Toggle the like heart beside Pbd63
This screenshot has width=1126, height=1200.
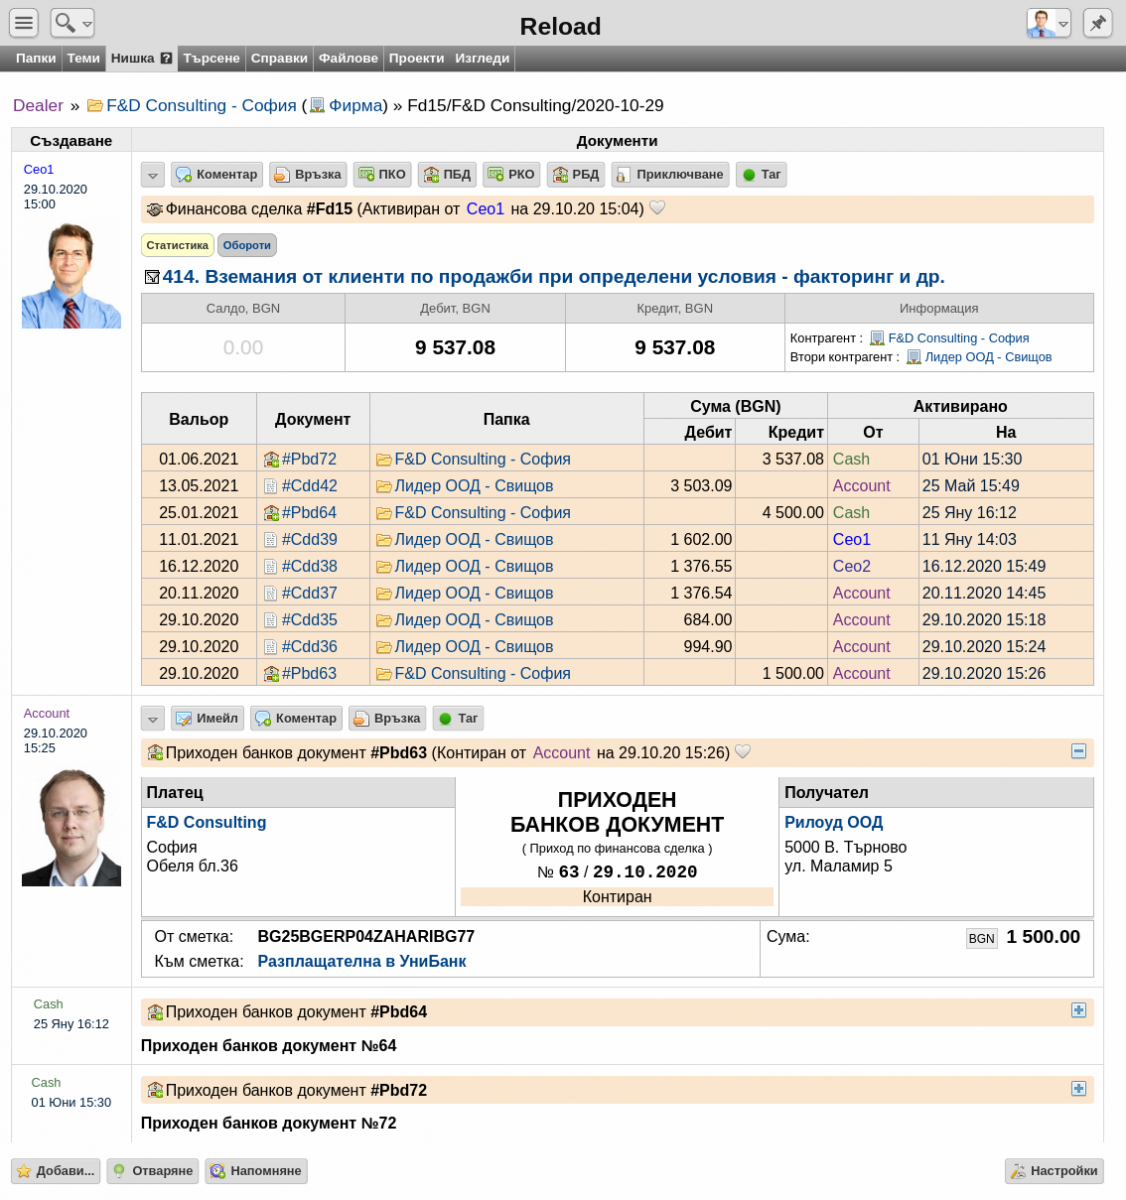point(743,752)
